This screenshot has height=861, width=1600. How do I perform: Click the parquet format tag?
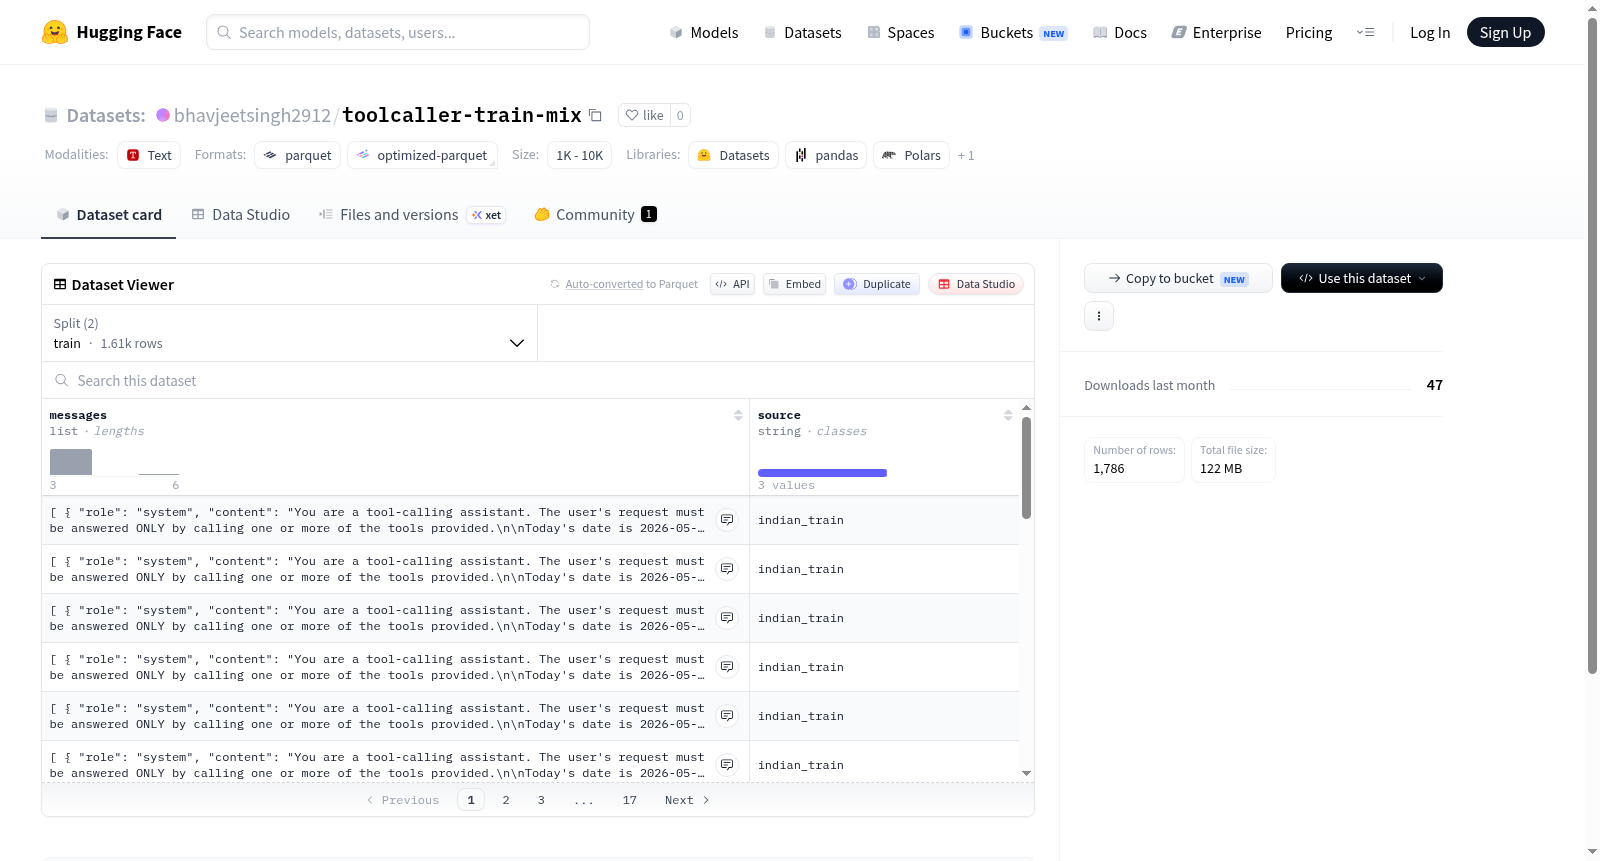tap(298, 155)
